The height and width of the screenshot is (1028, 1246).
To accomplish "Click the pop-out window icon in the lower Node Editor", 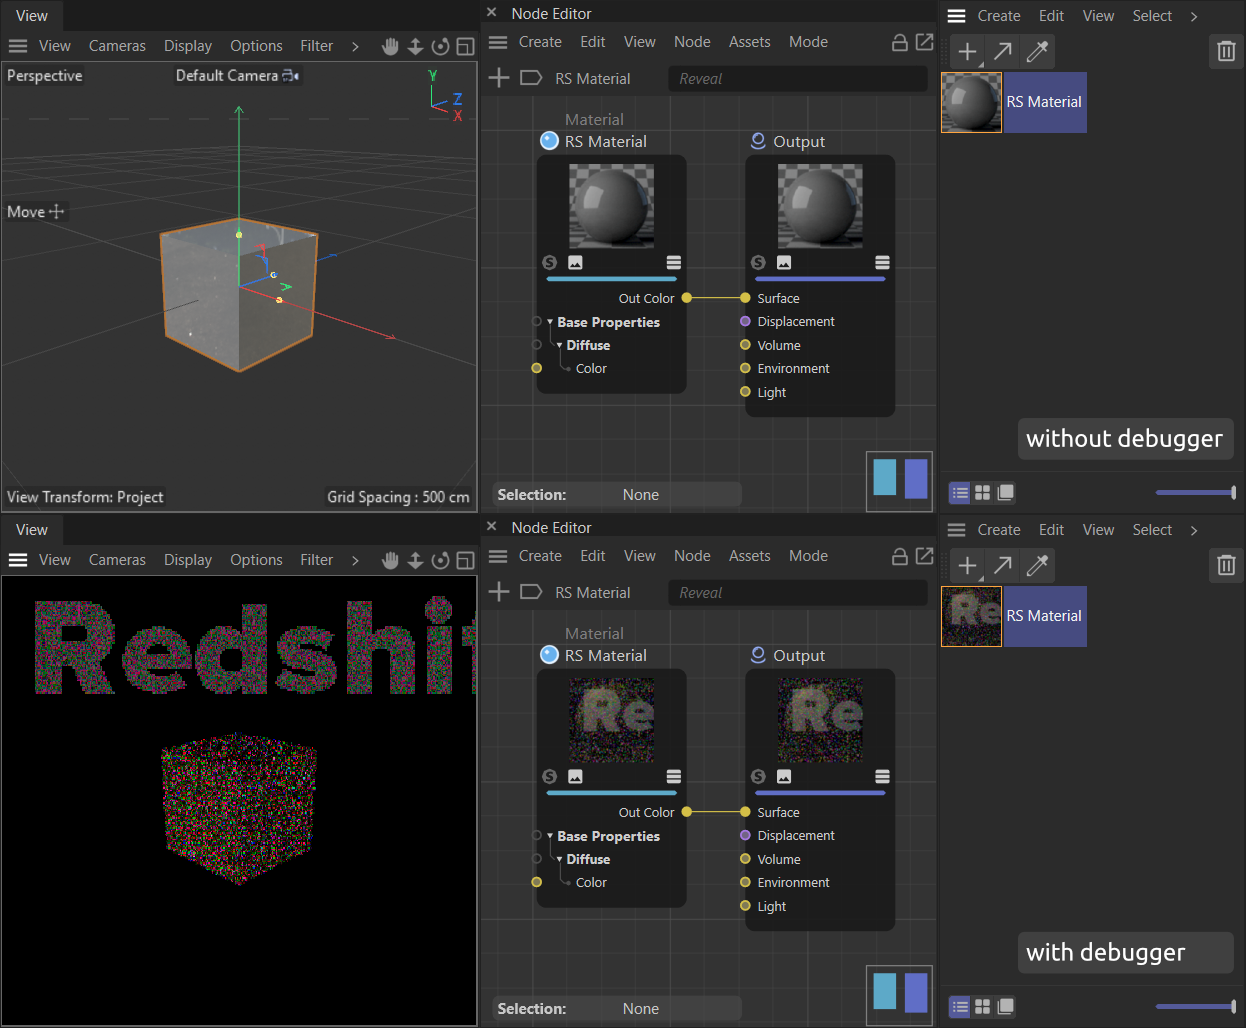I will 925,556.
